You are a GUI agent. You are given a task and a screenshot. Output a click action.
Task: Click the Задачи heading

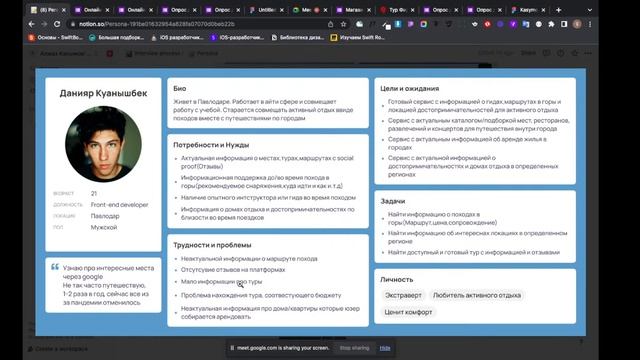393,201
